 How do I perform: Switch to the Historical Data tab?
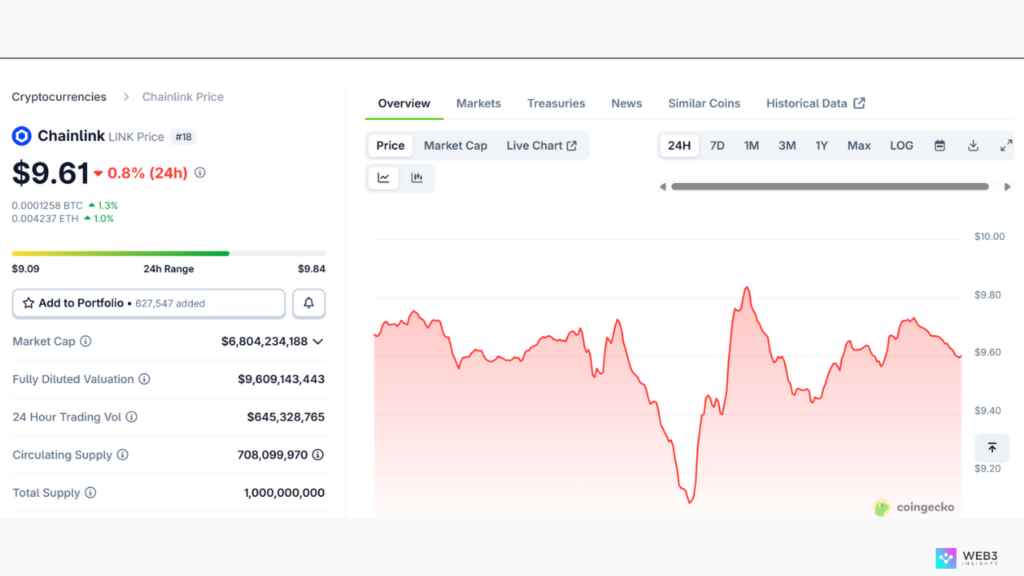point(815,103)
